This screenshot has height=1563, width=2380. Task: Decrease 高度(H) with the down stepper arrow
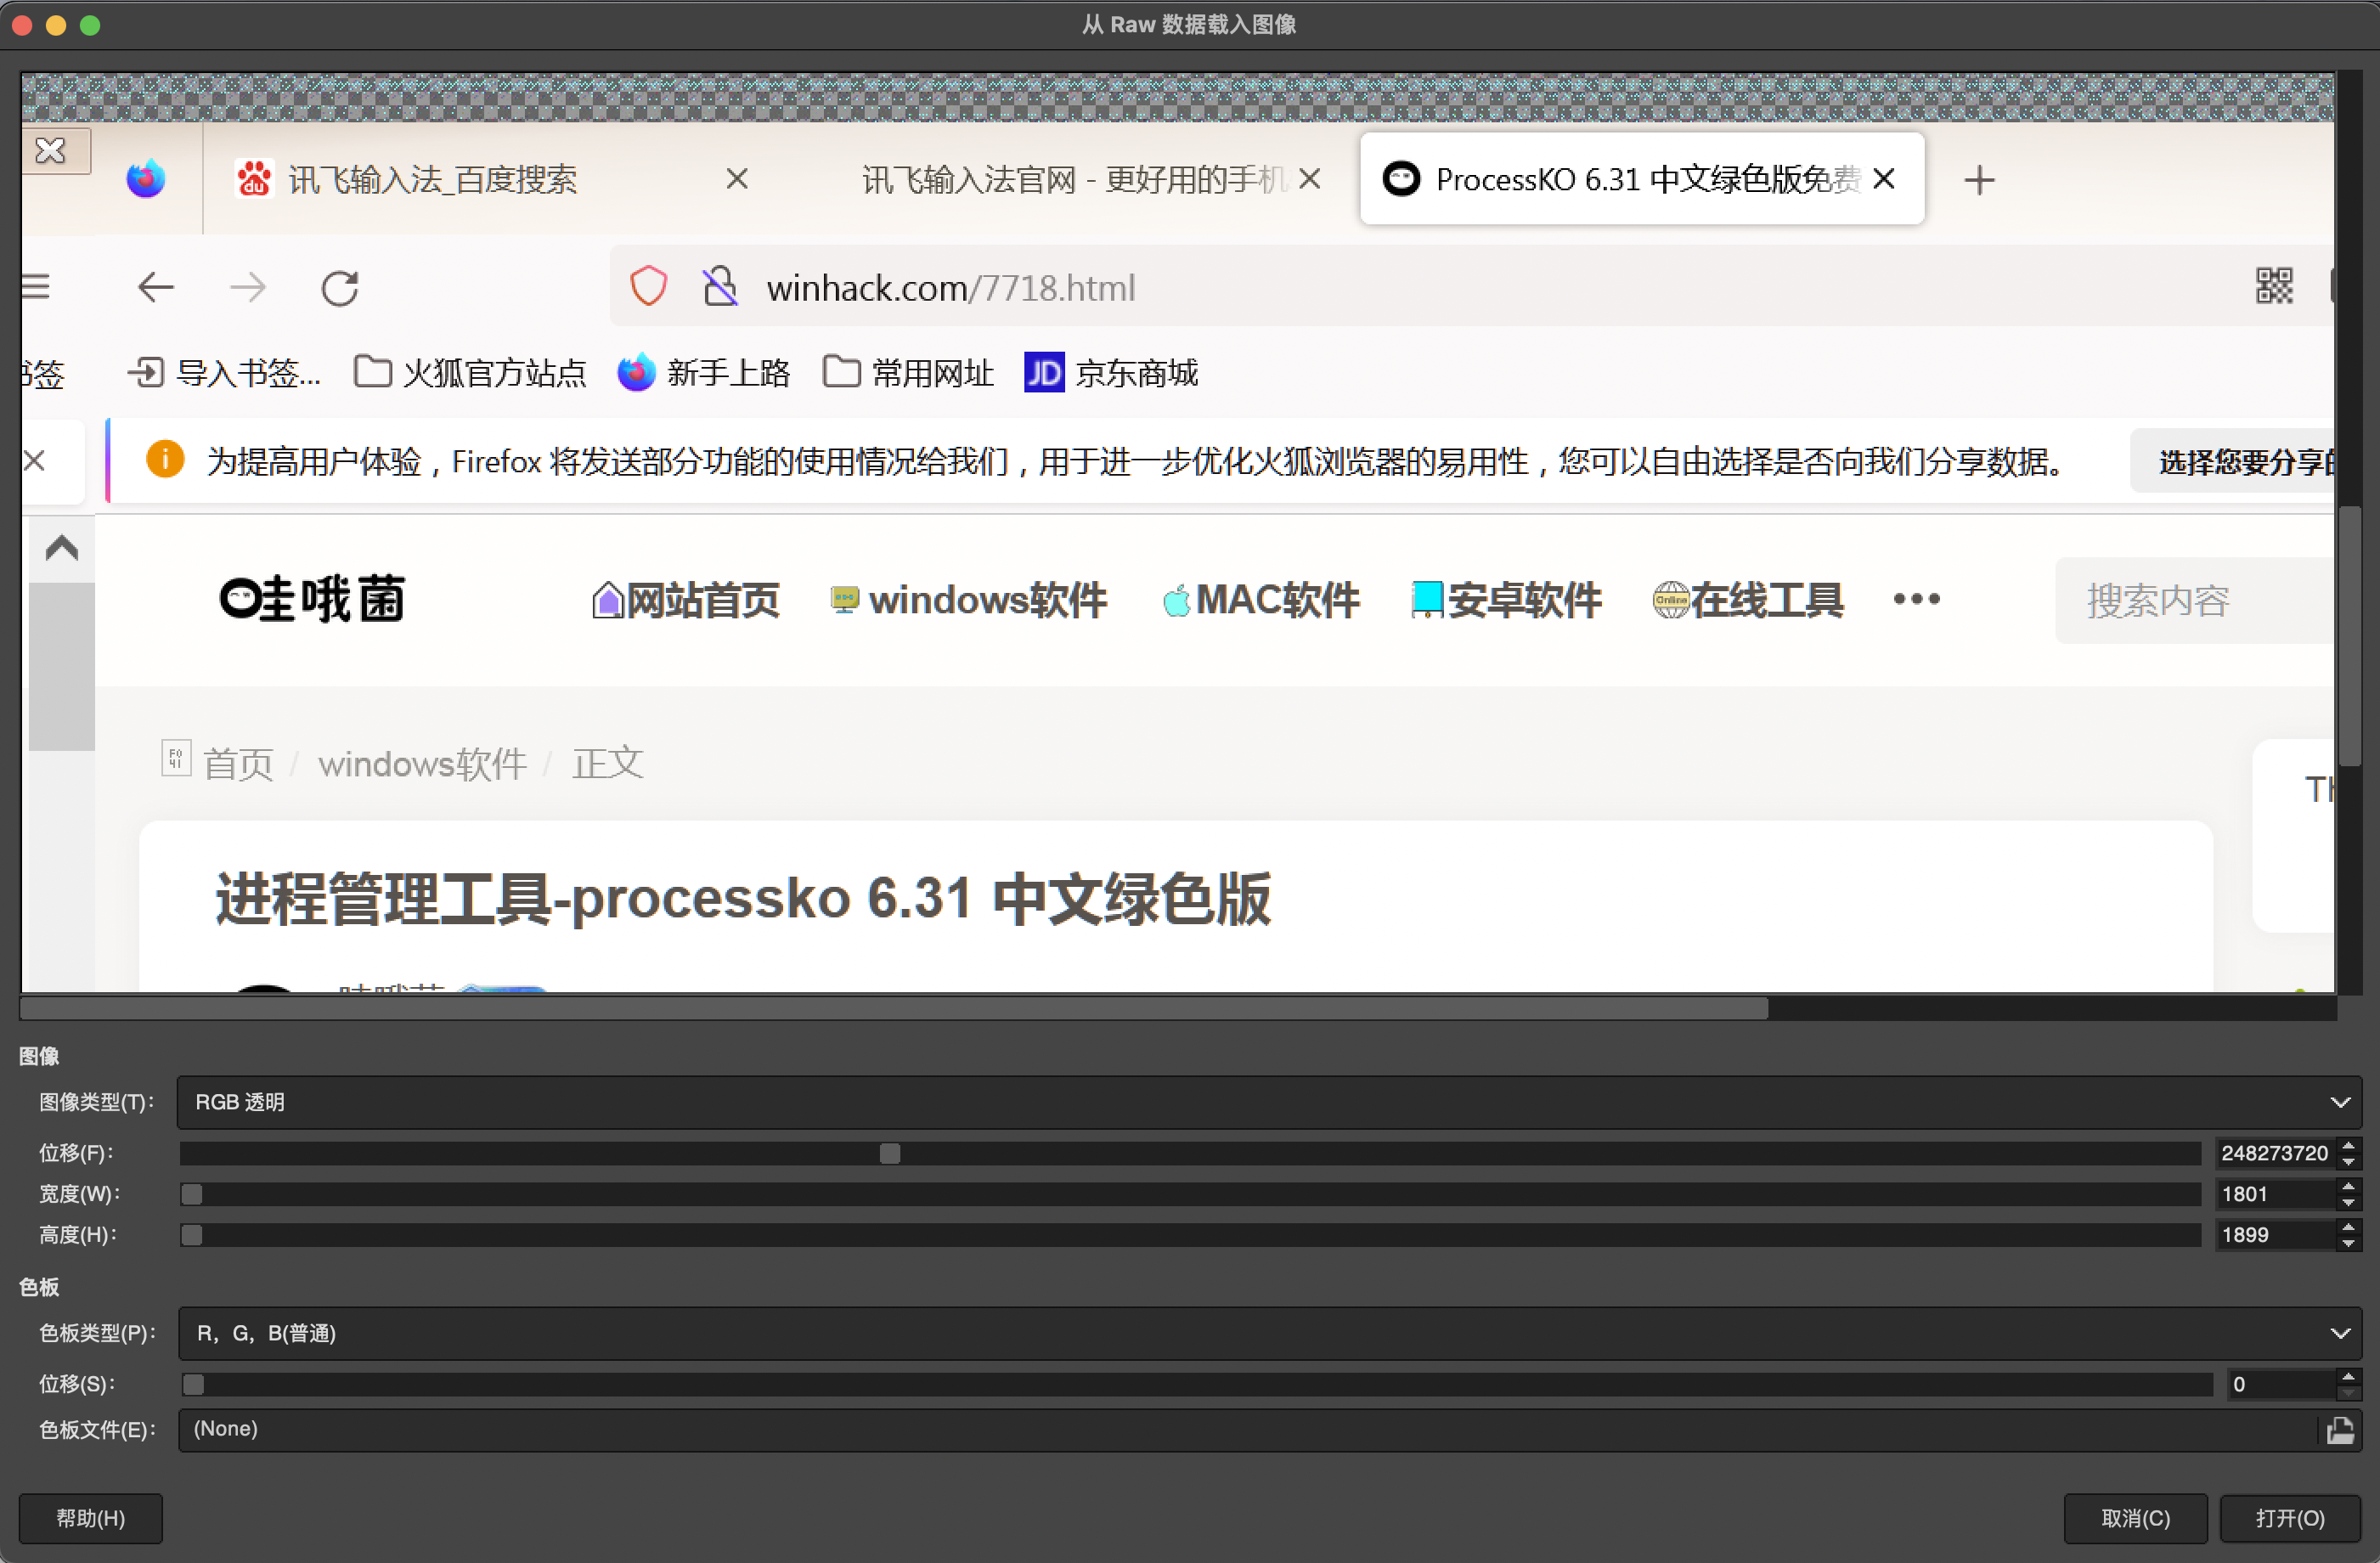pos(2349,1243)
